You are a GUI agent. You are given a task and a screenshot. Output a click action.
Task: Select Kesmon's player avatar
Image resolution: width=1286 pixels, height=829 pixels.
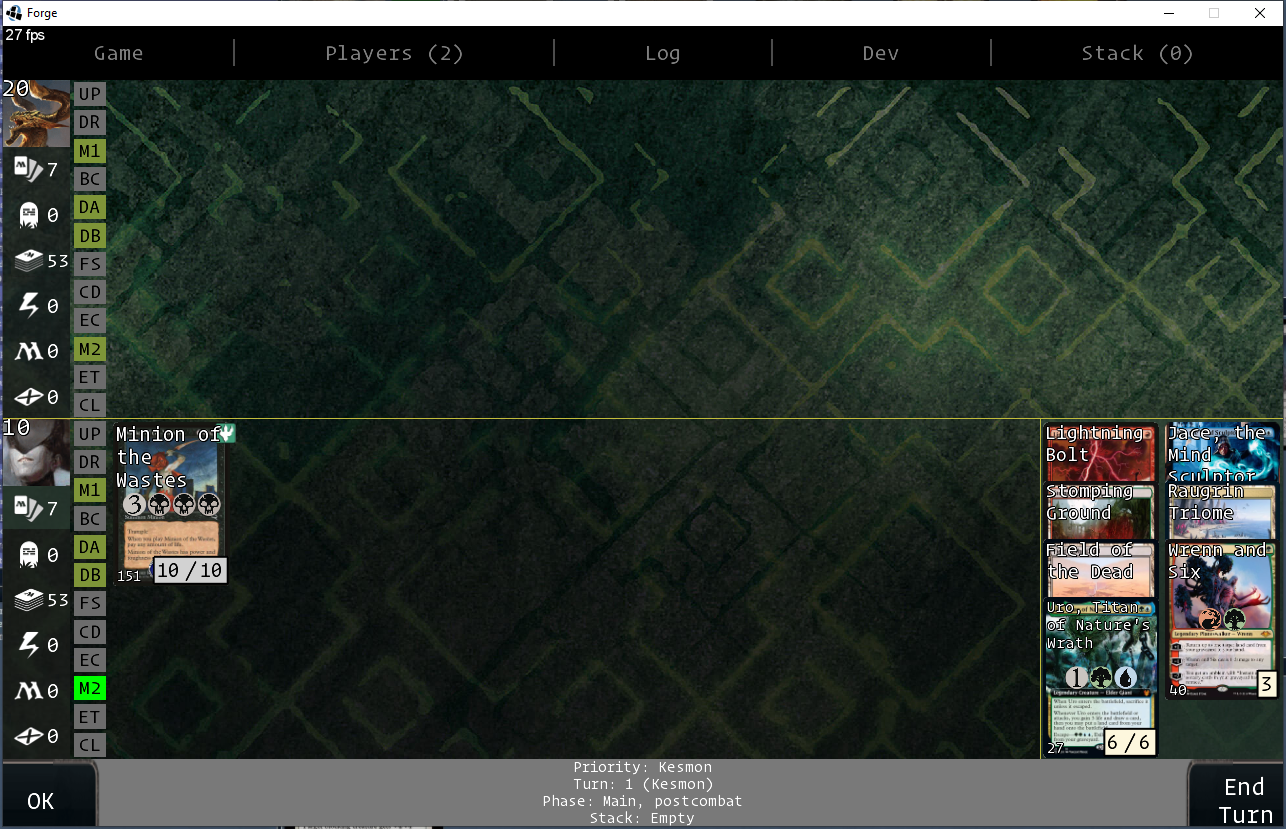[x=36, y=453]
